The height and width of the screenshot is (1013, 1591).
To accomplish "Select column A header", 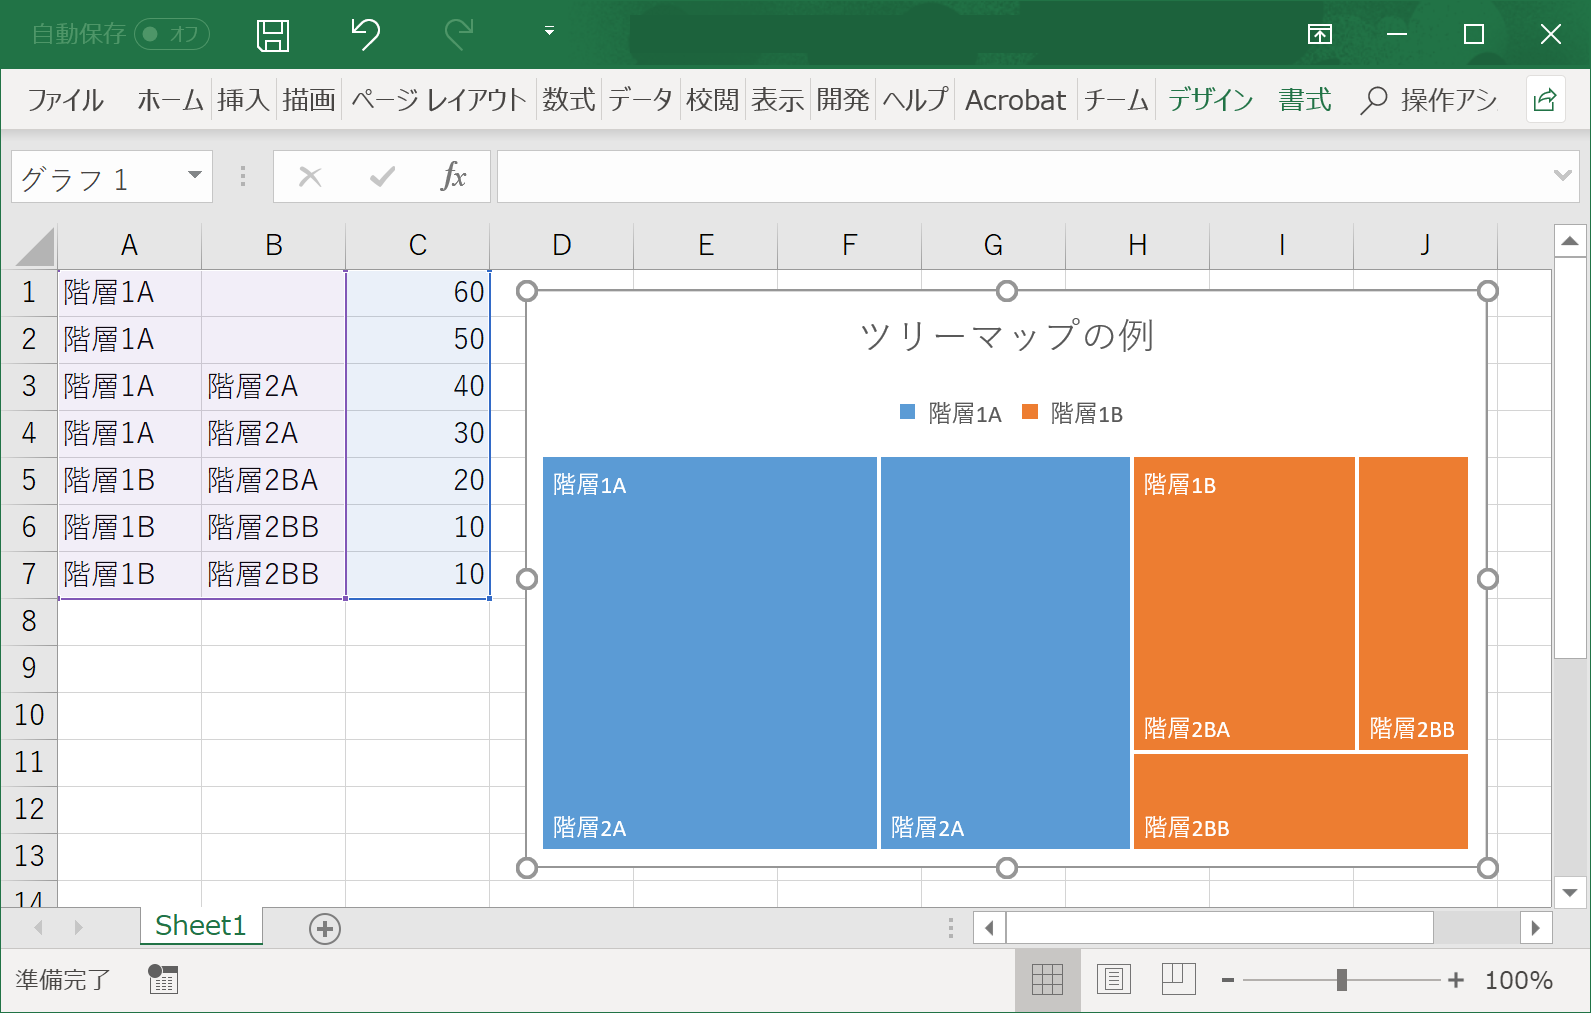I will point(129,245).
